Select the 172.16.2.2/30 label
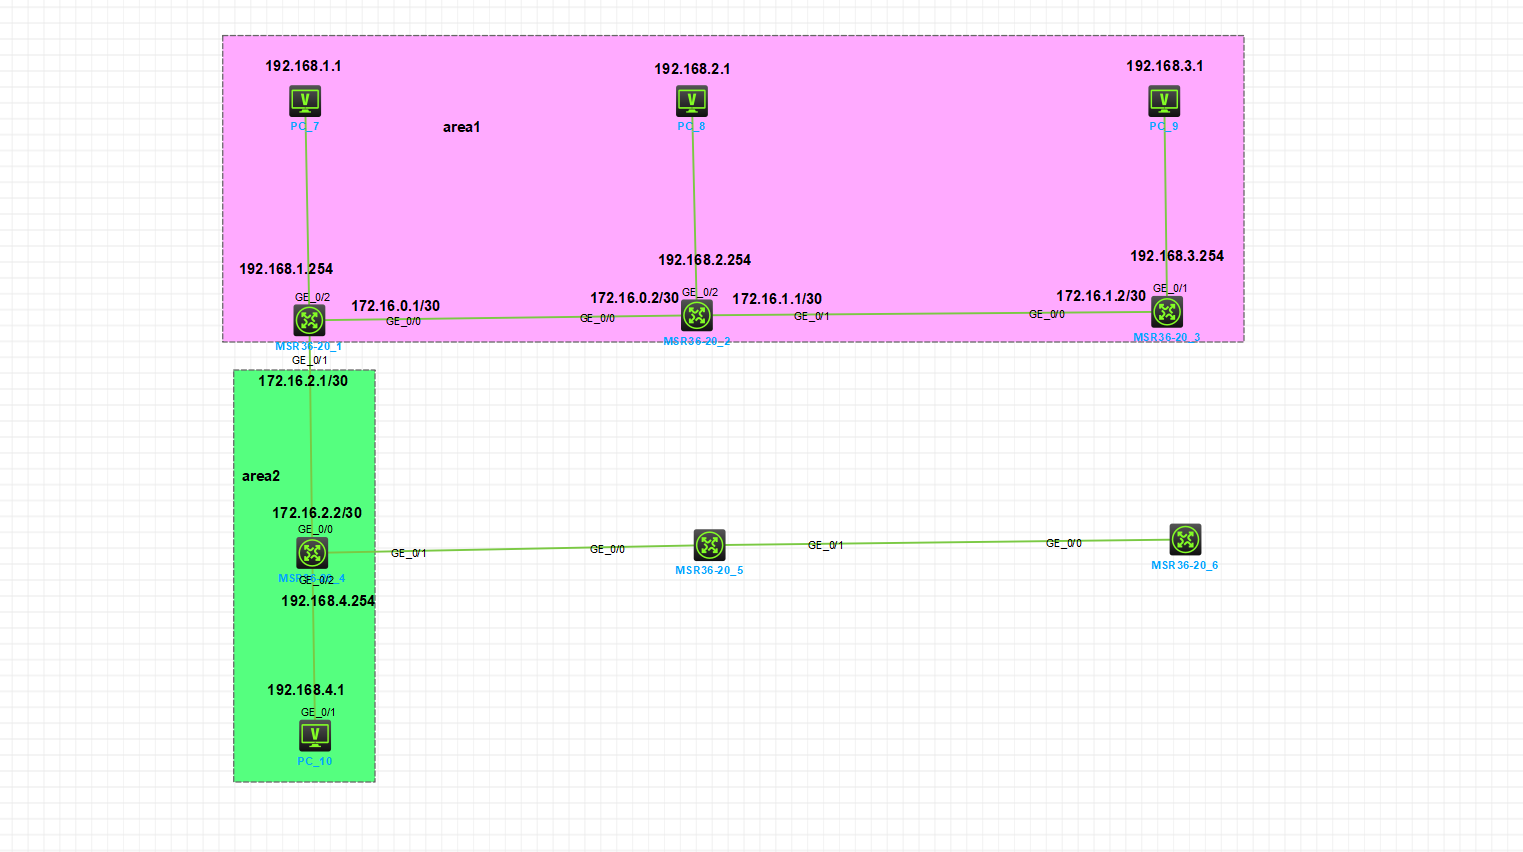 (x=317, y=513)
